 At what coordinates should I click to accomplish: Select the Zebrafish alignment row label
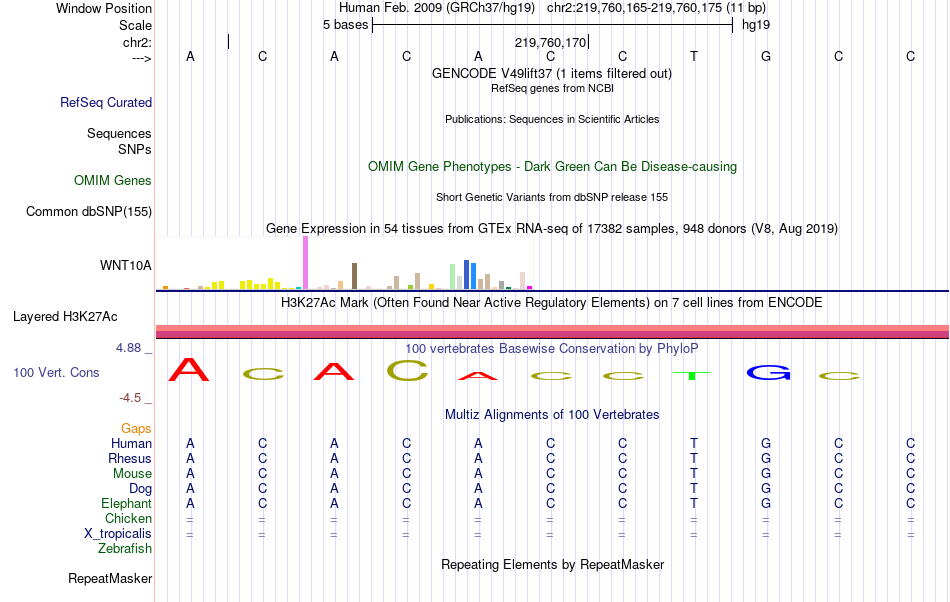[x=125, y=548]
